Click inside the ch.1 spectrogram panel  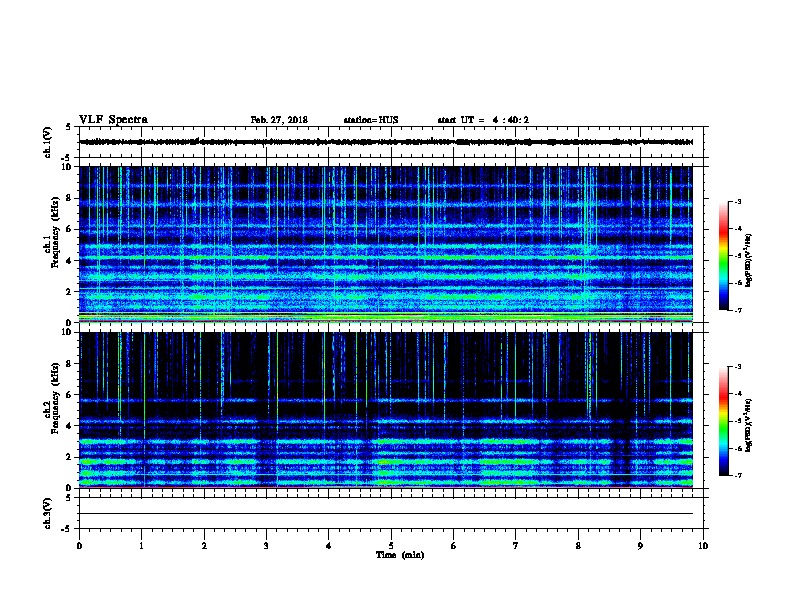[x=386, y=244]
